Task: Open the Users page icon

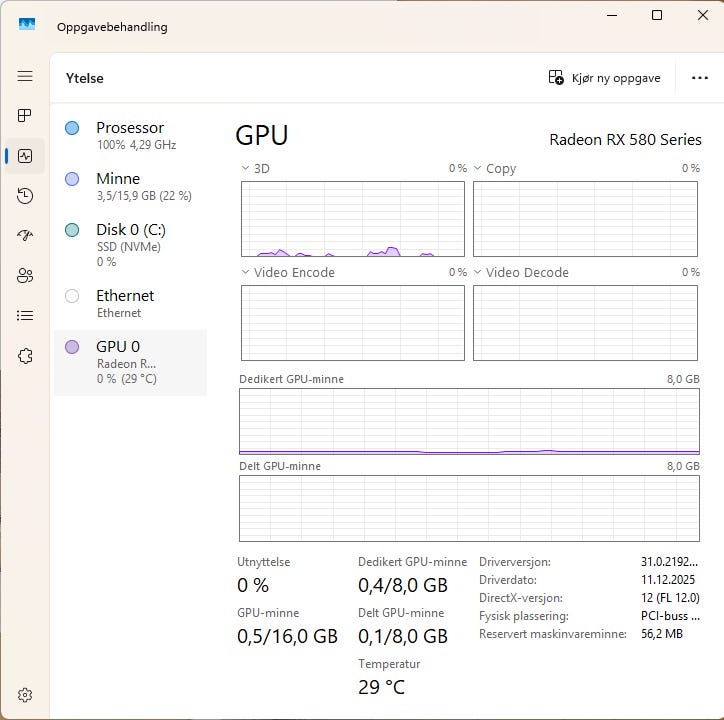Action: pyautogui.click(x=25, y=276)
